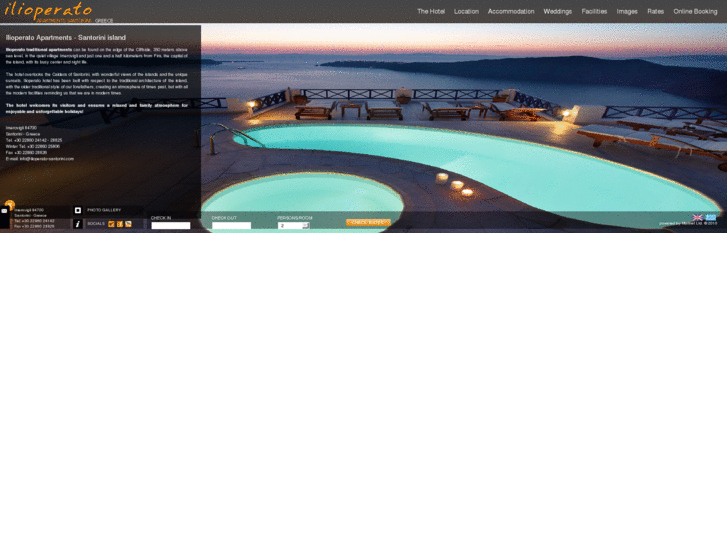Open The Hotel menu item
The height and width of the screenshot is (545, 727).
point(431,11)
